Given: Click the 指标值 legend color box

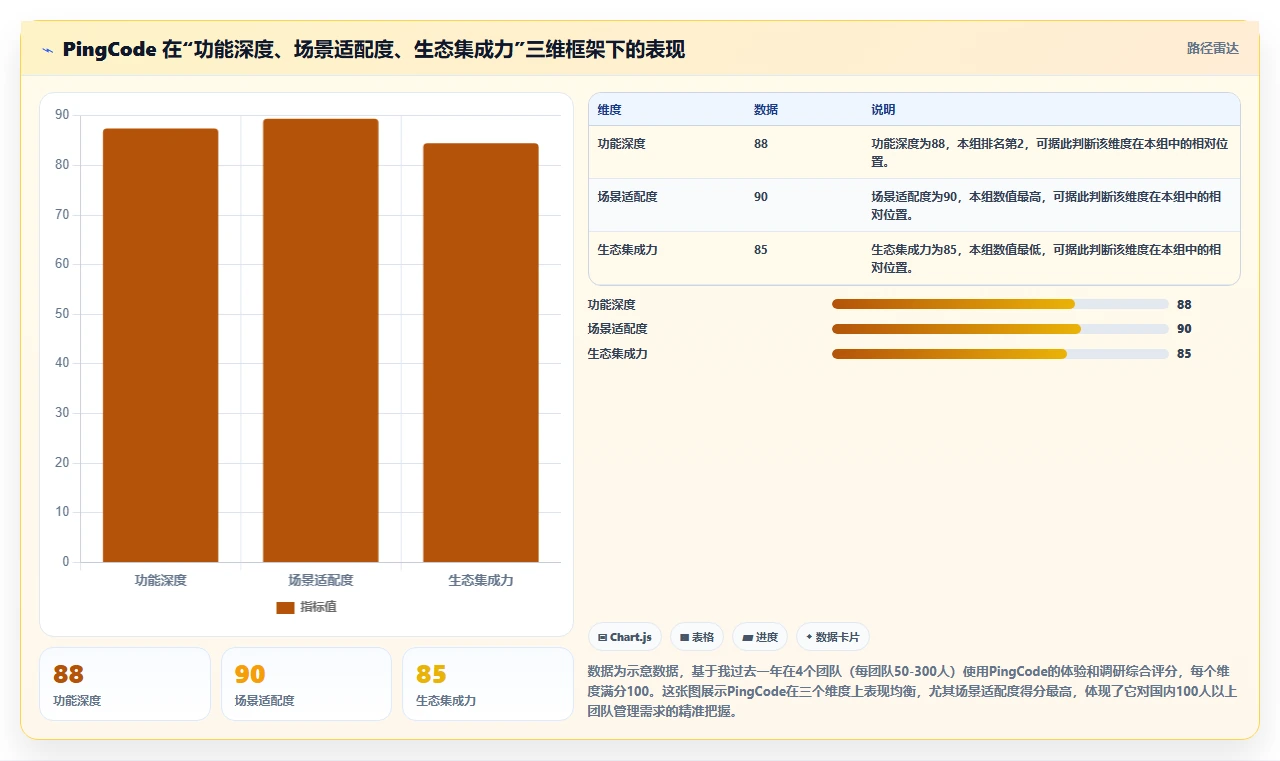Looking at the screenshot, I should pyautogui.click(x=285, y=607).
